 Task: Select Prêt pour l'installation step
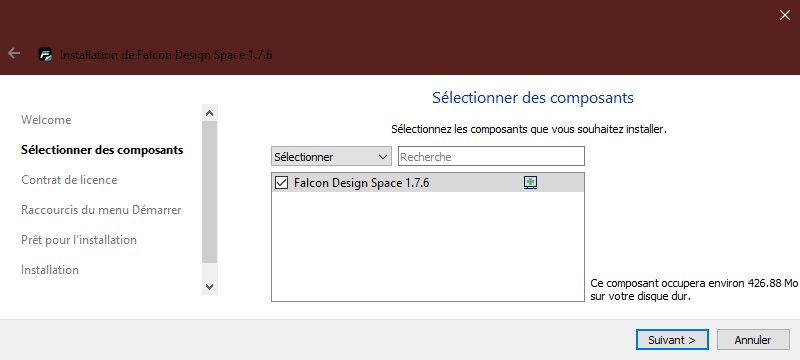click(x=79, y=240)
